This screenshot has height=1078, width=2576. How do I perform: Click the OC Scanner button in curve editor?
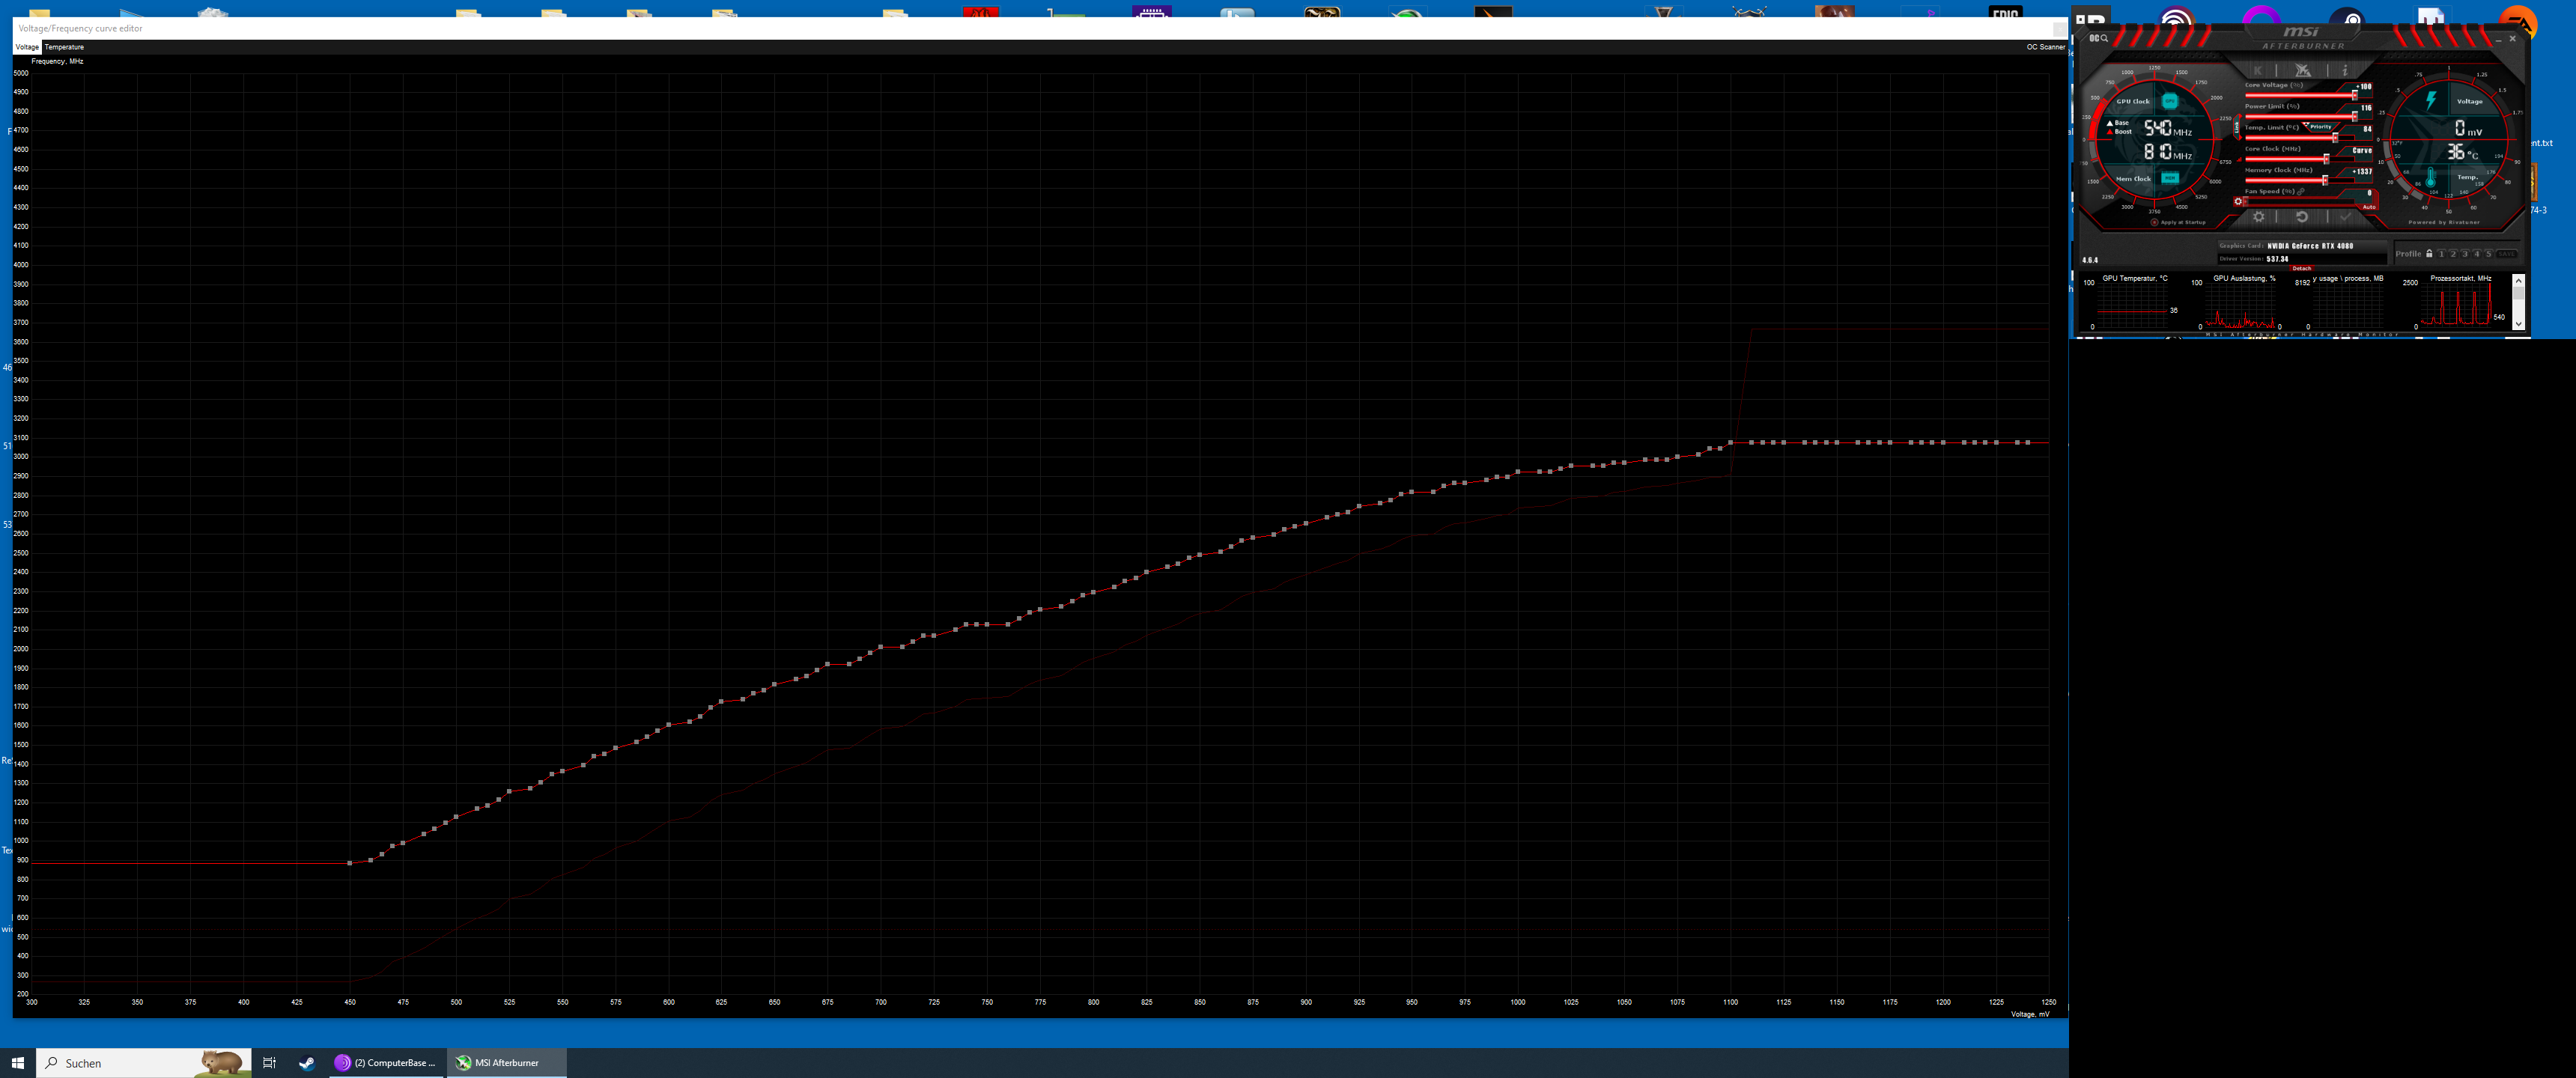[x=2045, y=47]
